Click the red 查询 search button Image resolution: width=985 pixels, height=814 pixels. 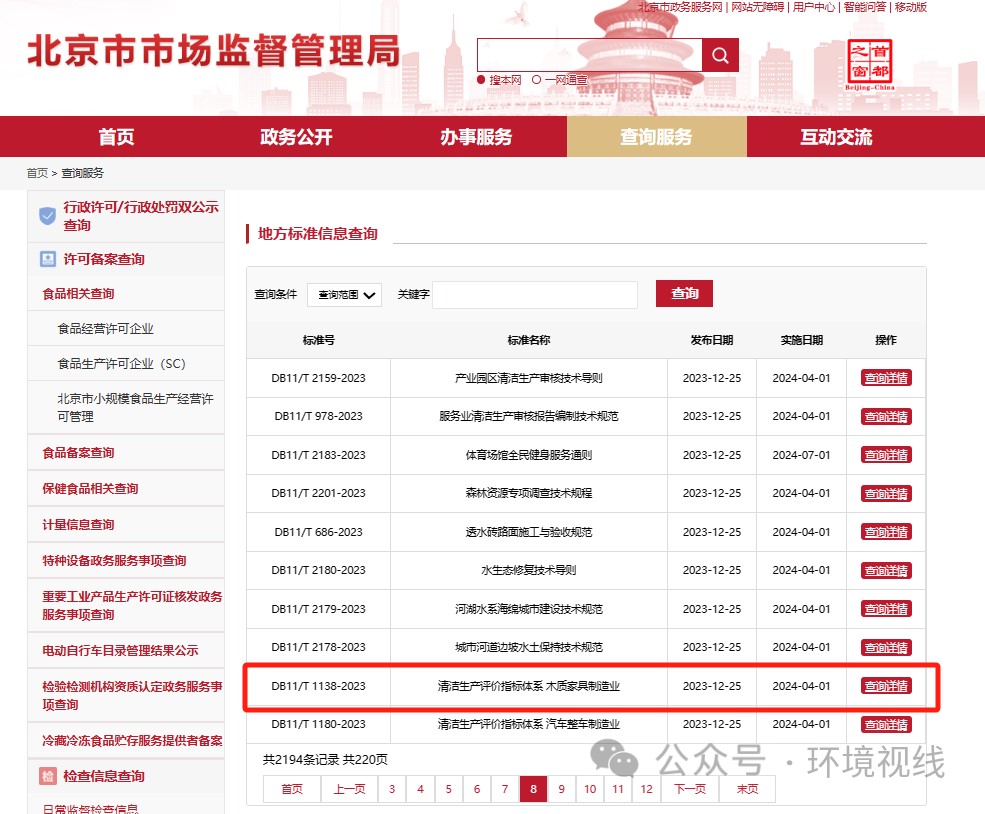pos(684,293)
